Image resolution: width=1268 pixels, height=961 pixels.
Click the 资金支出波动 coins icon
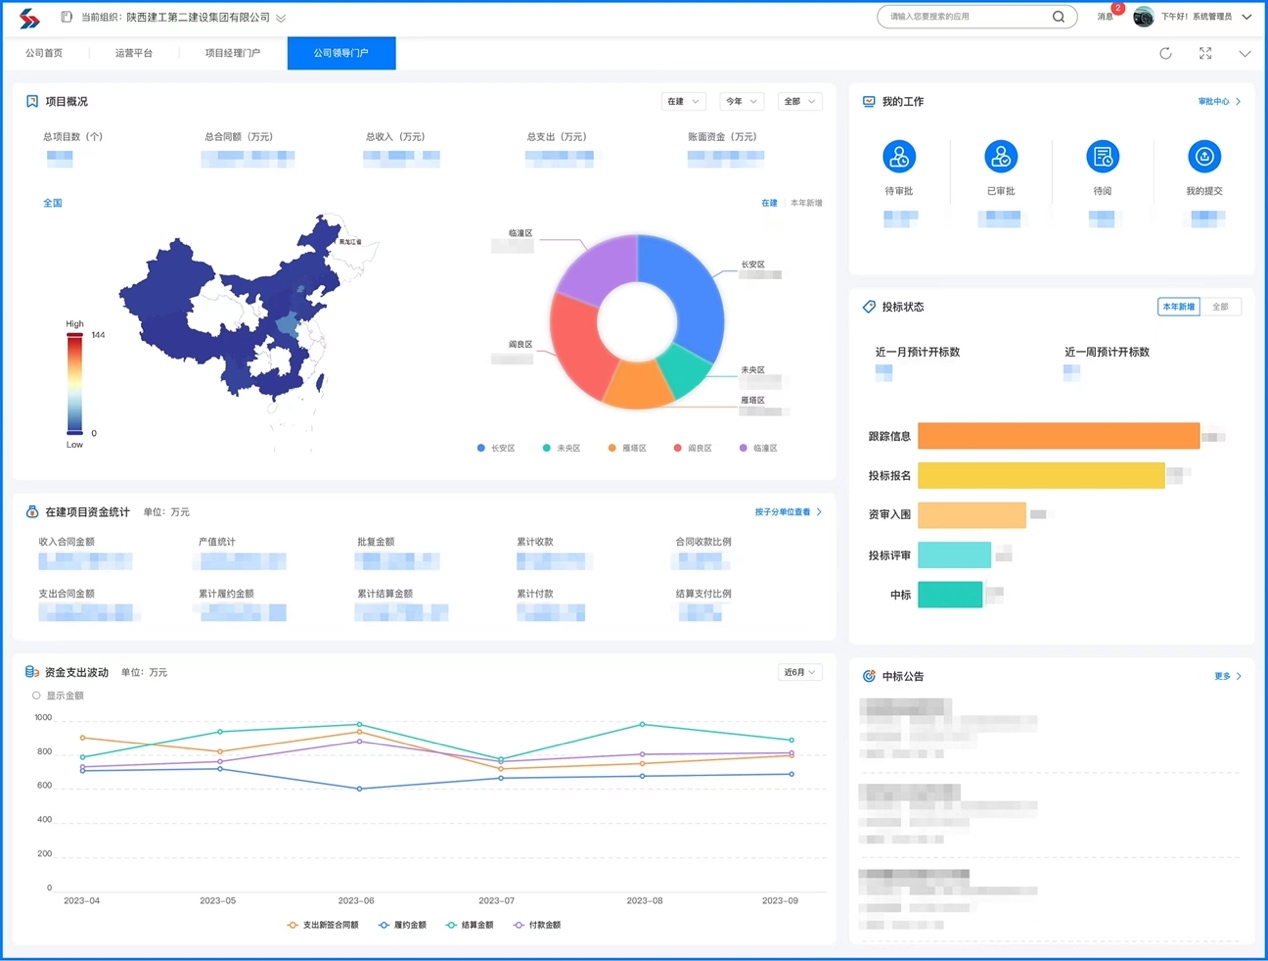(32, 672)
